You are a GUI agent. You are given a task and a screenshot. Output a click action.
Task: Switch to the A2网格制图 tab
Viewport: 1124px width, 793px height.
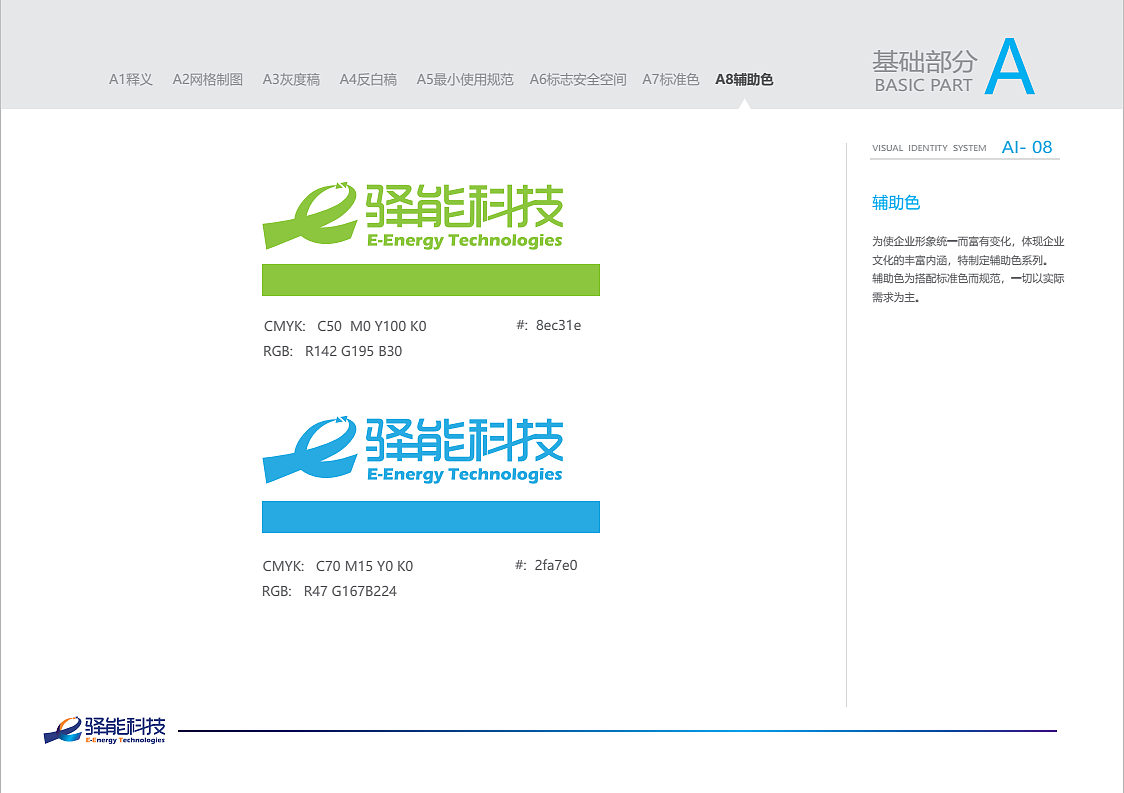tap(208, 80)
